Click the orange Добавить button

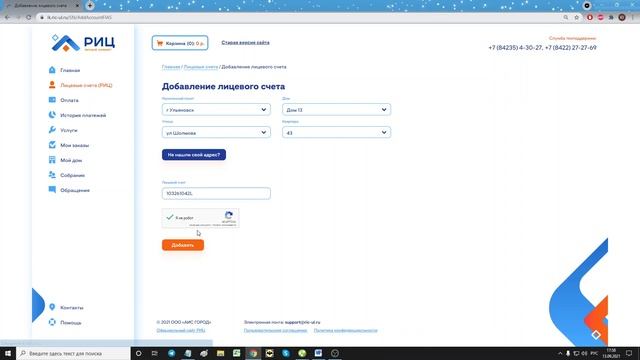point(183,245)
